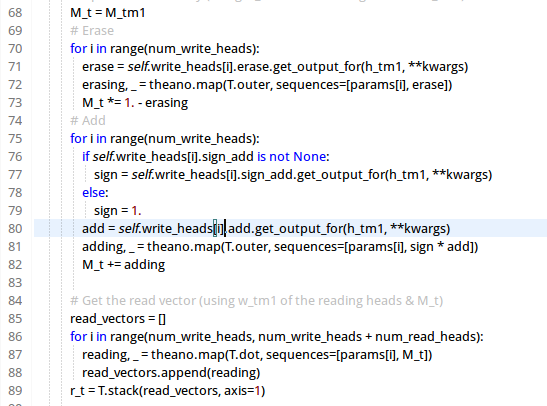Place cursor on the '# Add' comment
Screen dimensions: 547x406
(x=88, y=121)
